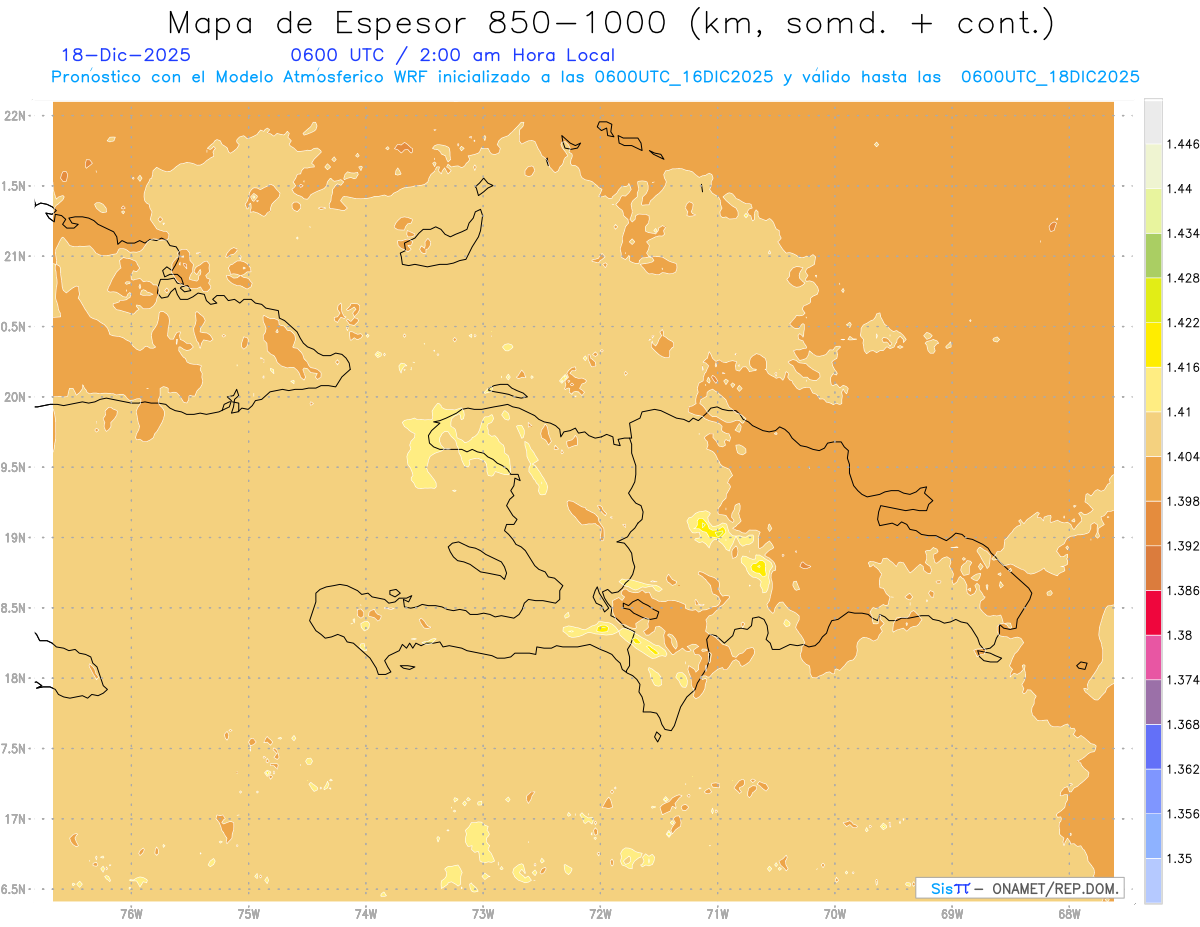1200x927 pixels.
Task: Select the "71W" longitude label
Action: tap(717, 914)
